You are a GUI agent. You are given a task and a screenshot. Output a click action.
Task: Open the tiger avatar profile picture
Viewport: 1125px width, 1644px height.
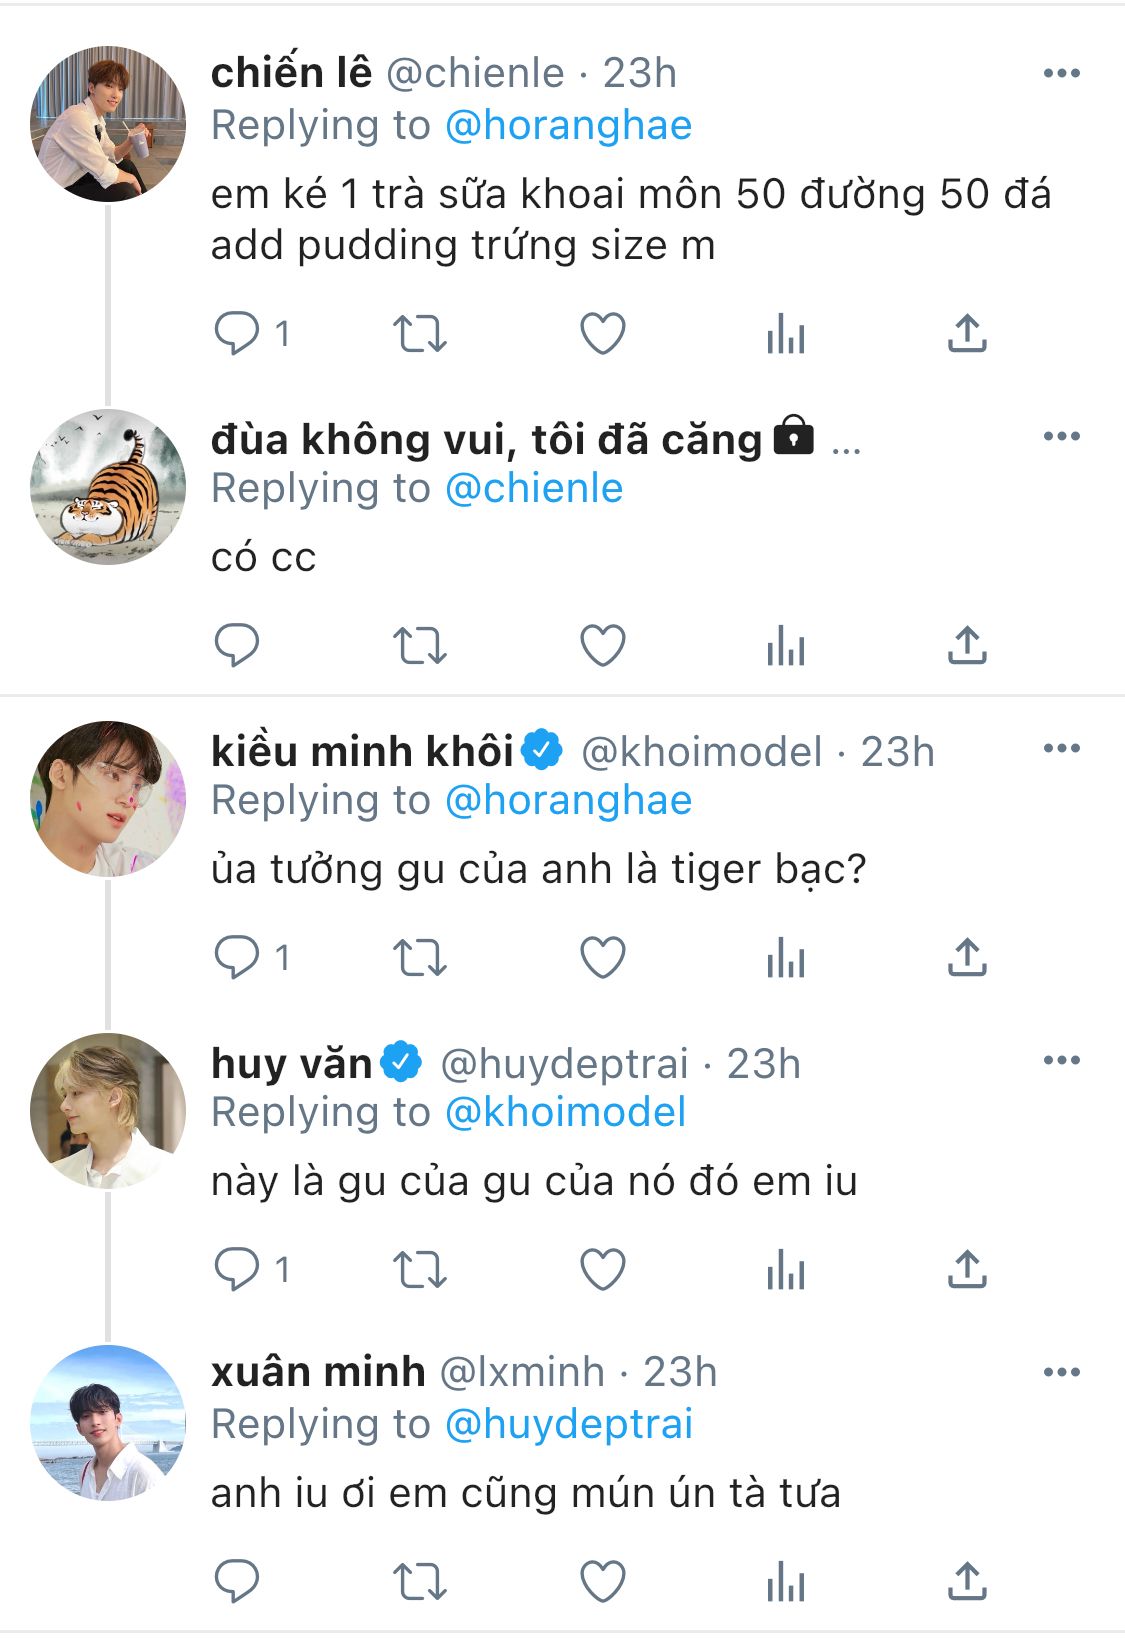108,487
